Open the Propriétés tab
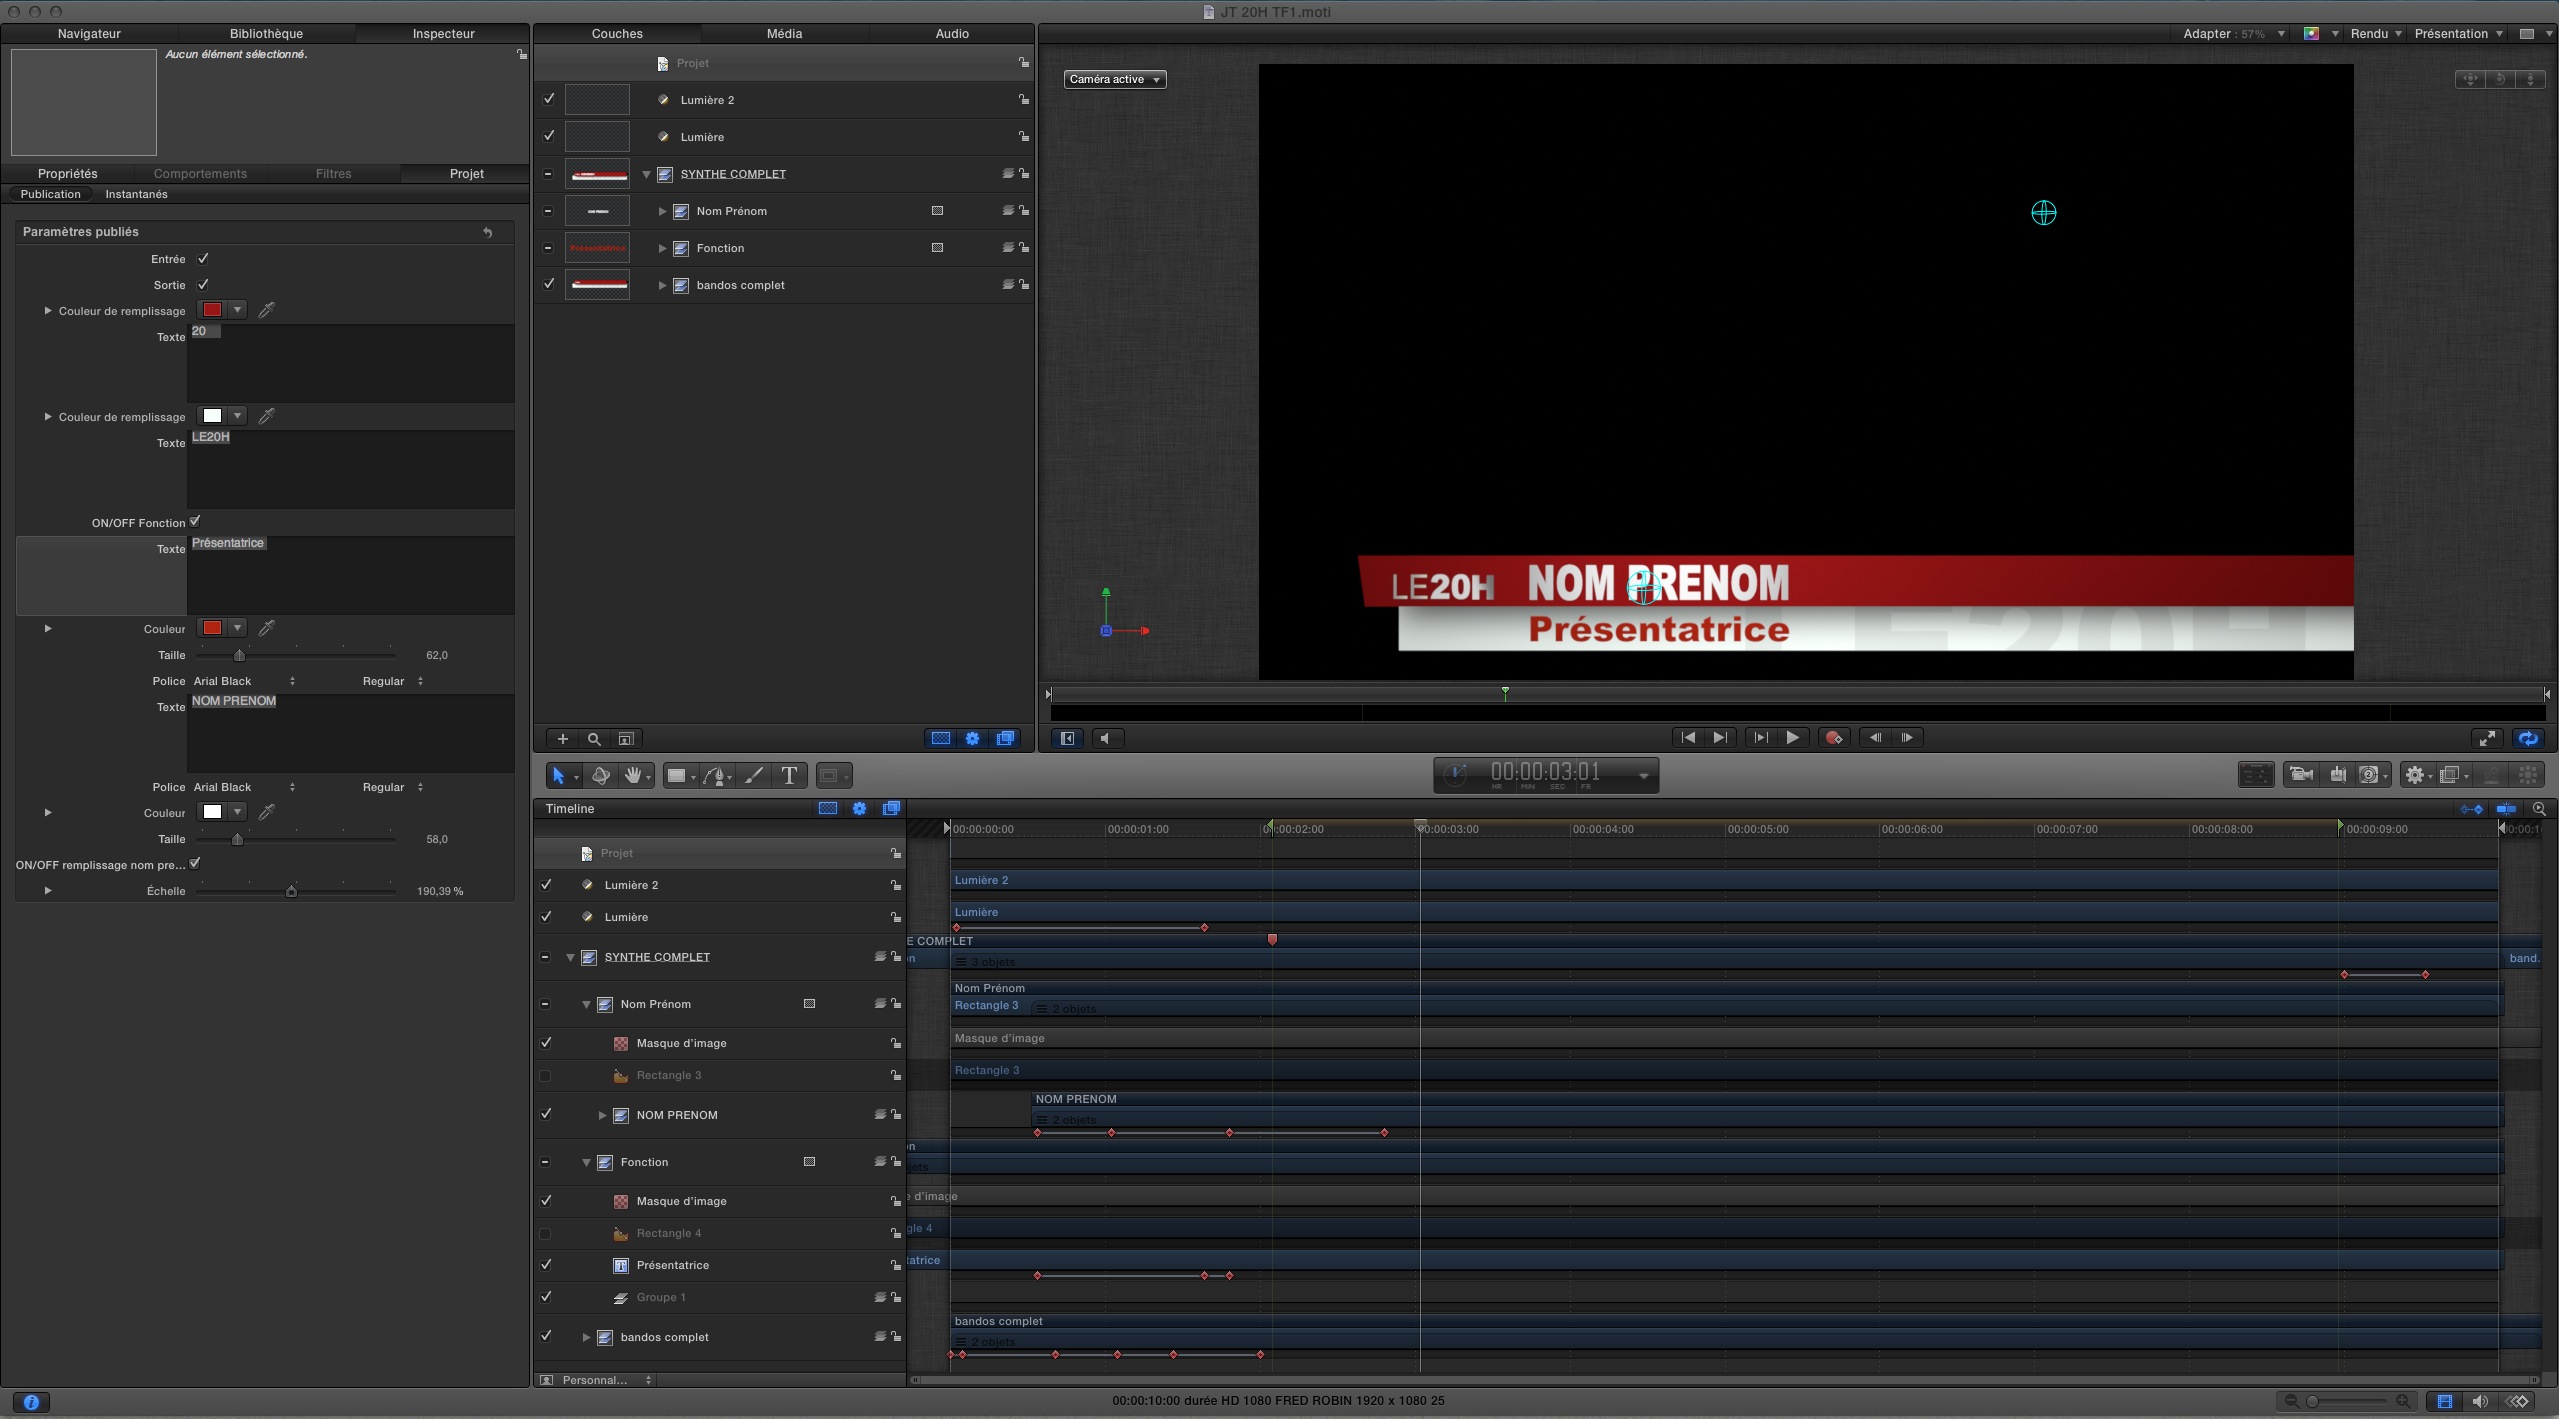Image resolution: width=2559 pixels, height=1419 pixels. coord(67,173)
